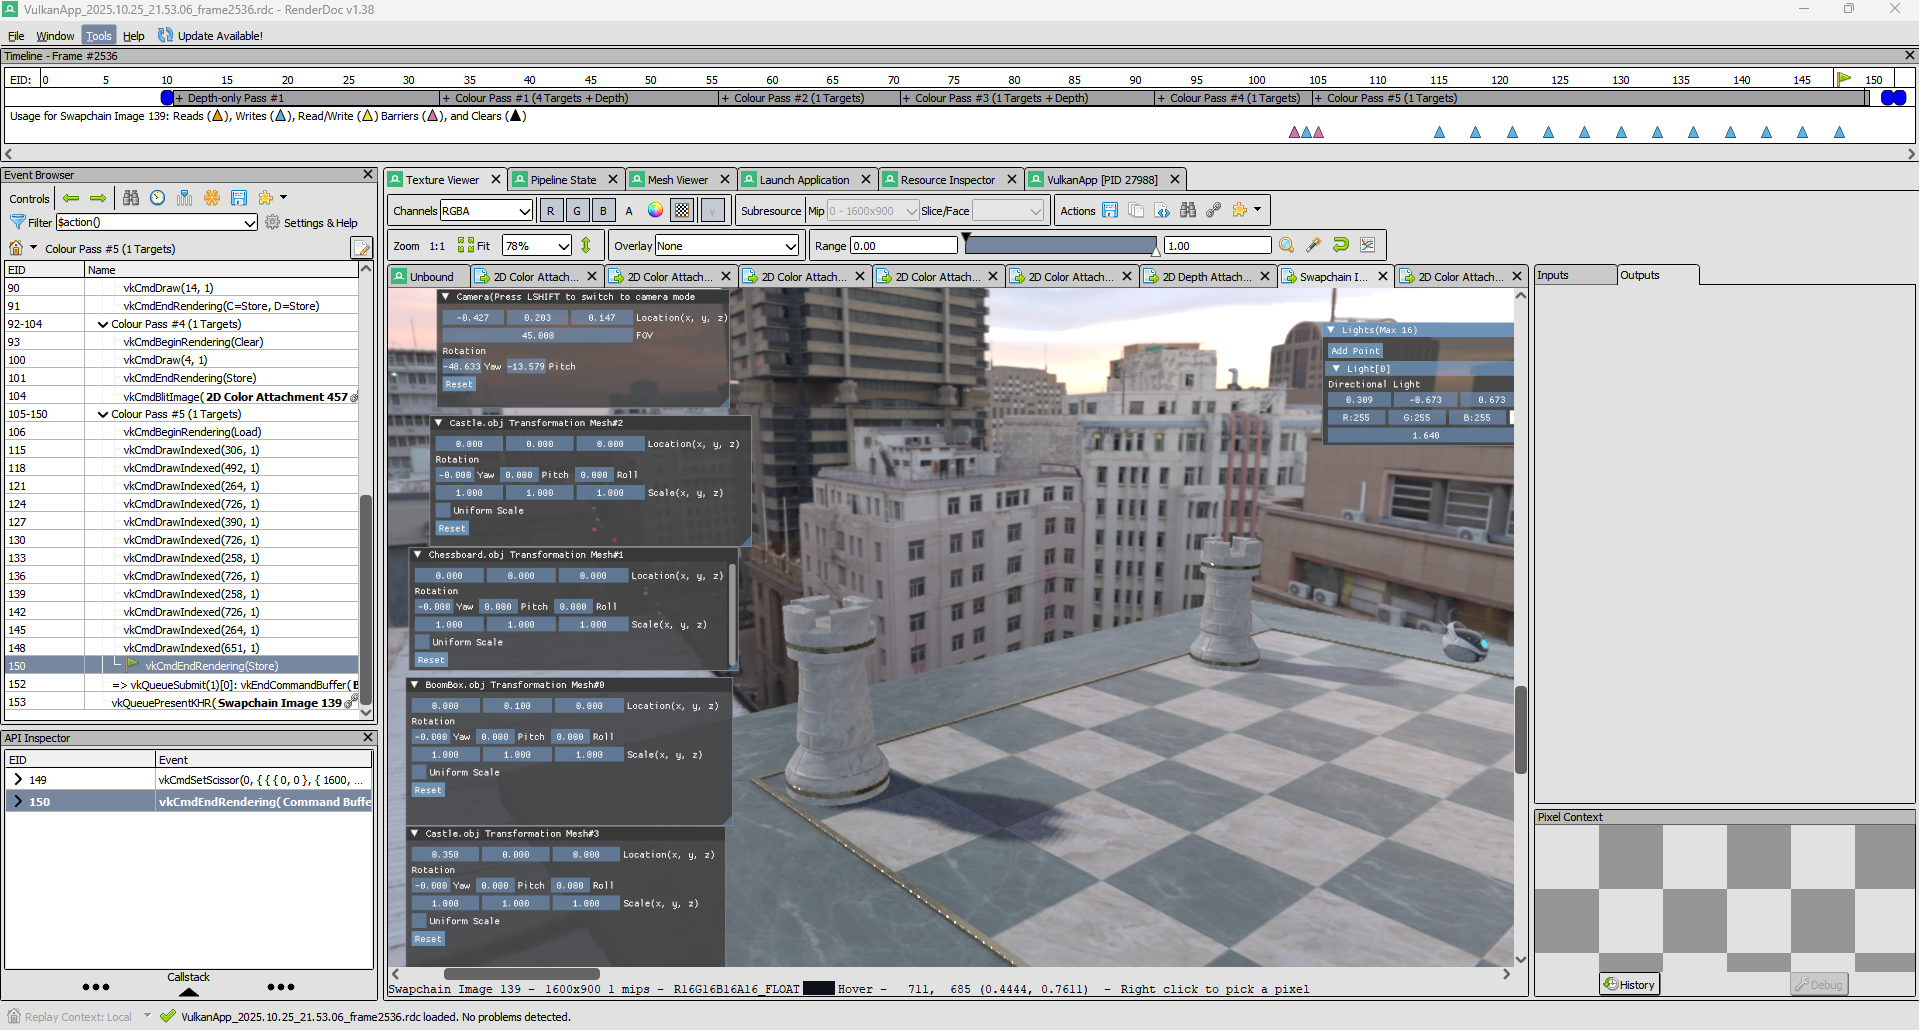
Task: Click the find event binoculars icon
Action: click(x=131, y=198)
